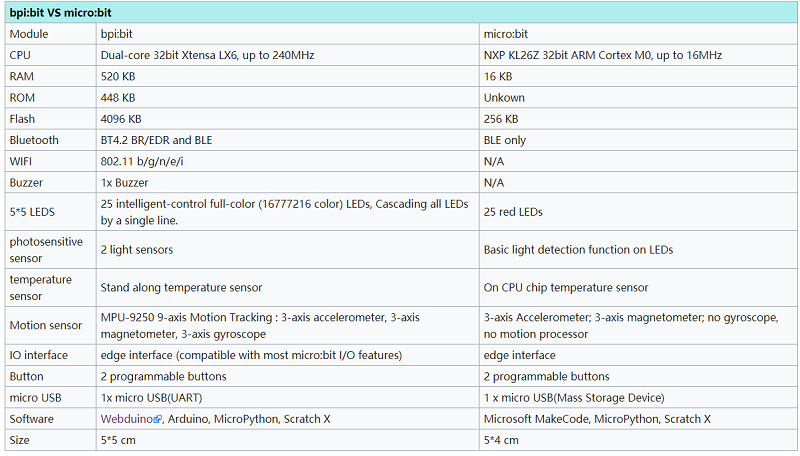The image size is (800, 456).
Task: Click the 'BT4.2 BR/EDR and BLE' cell
Action: (x=288, y=140)
